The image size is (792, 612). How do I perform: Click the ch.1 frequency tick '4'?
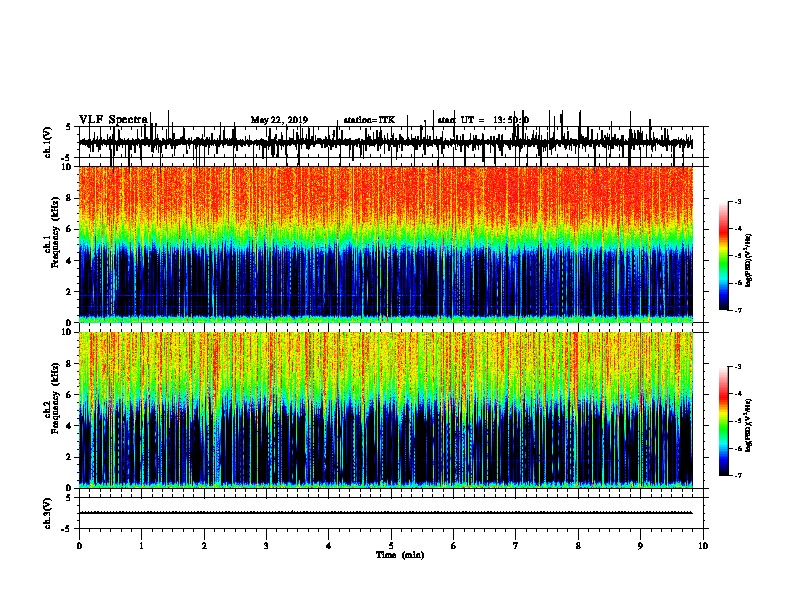click(x=69, y=261)
